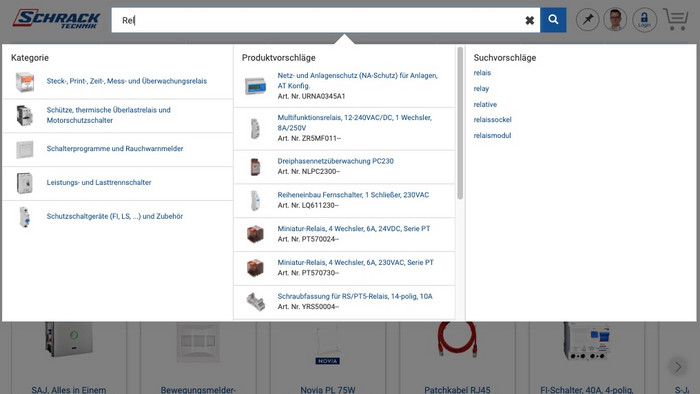700x394 pixels.
Task: Click the FI-Schalter product image
Action: click(587, 341)
